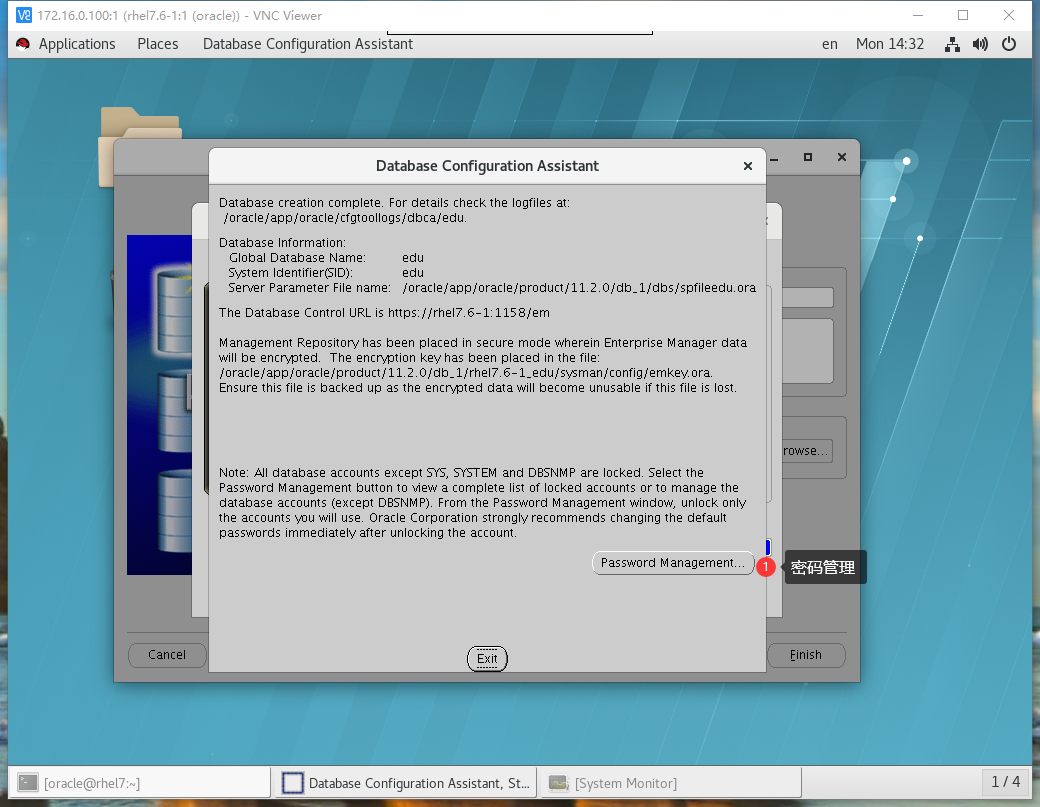Switch to the Database Configuration Assistant taskbar item

406,783
